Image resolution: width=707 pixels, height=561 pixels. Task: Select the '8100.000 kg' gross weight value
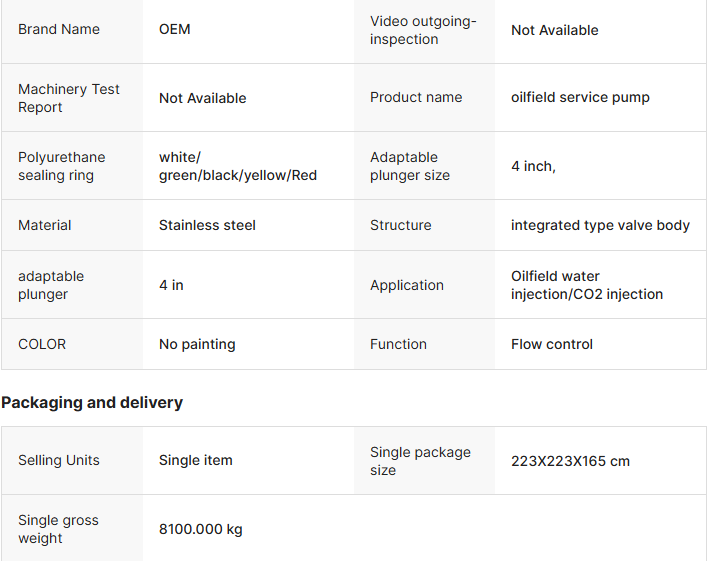pos(200,529)
